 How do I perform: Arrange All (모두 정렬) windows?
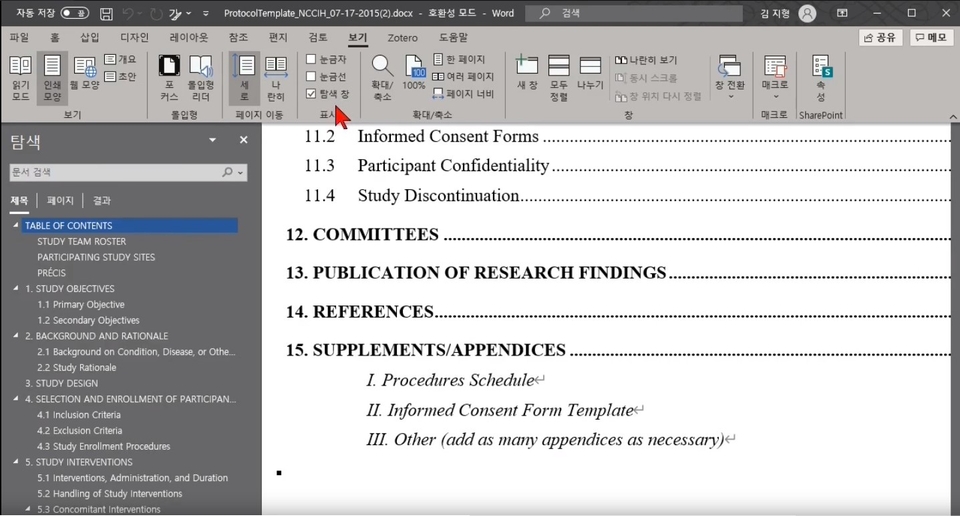click(558, 78)
